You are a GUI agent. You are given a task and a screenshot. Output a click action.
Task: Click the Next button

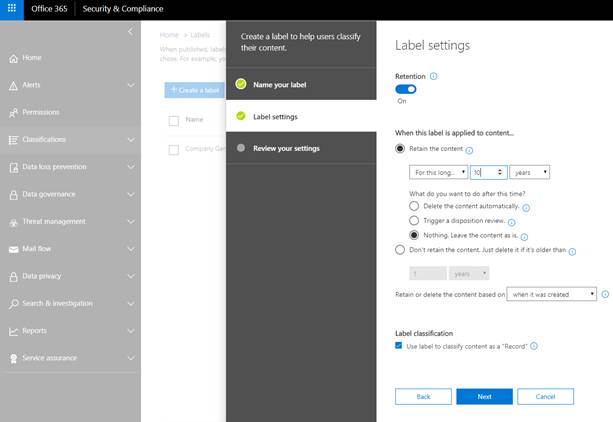tap(484, 396)
